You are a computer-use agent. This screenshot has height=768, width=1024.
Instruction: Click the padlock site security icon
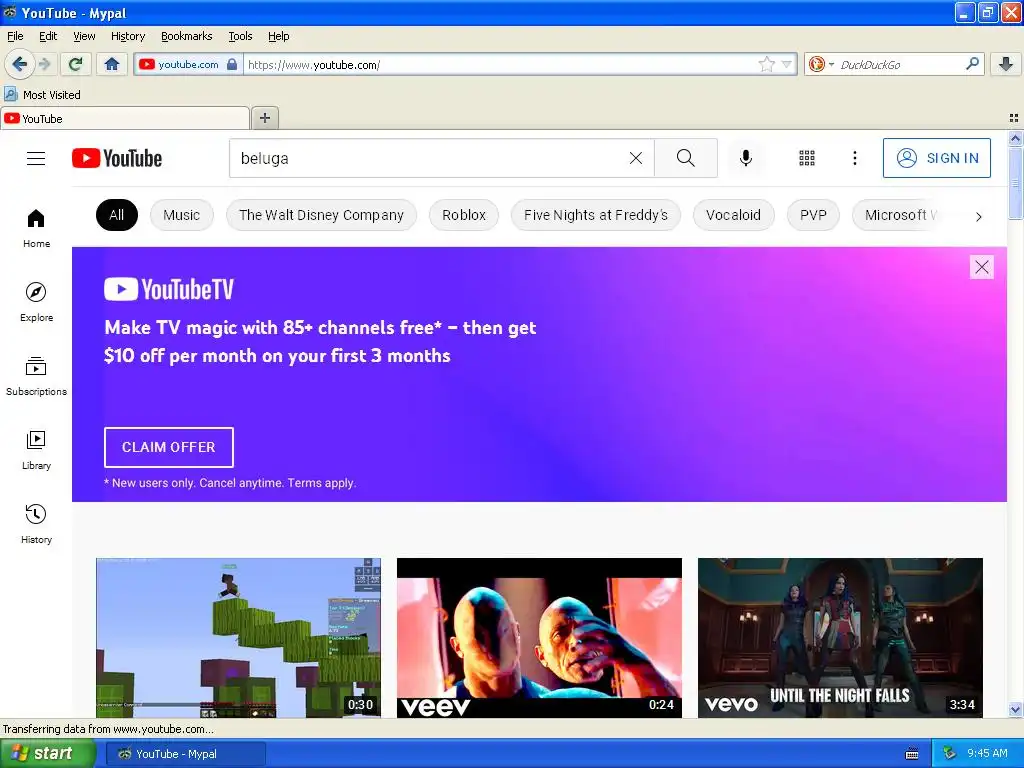tap(232, 64)
